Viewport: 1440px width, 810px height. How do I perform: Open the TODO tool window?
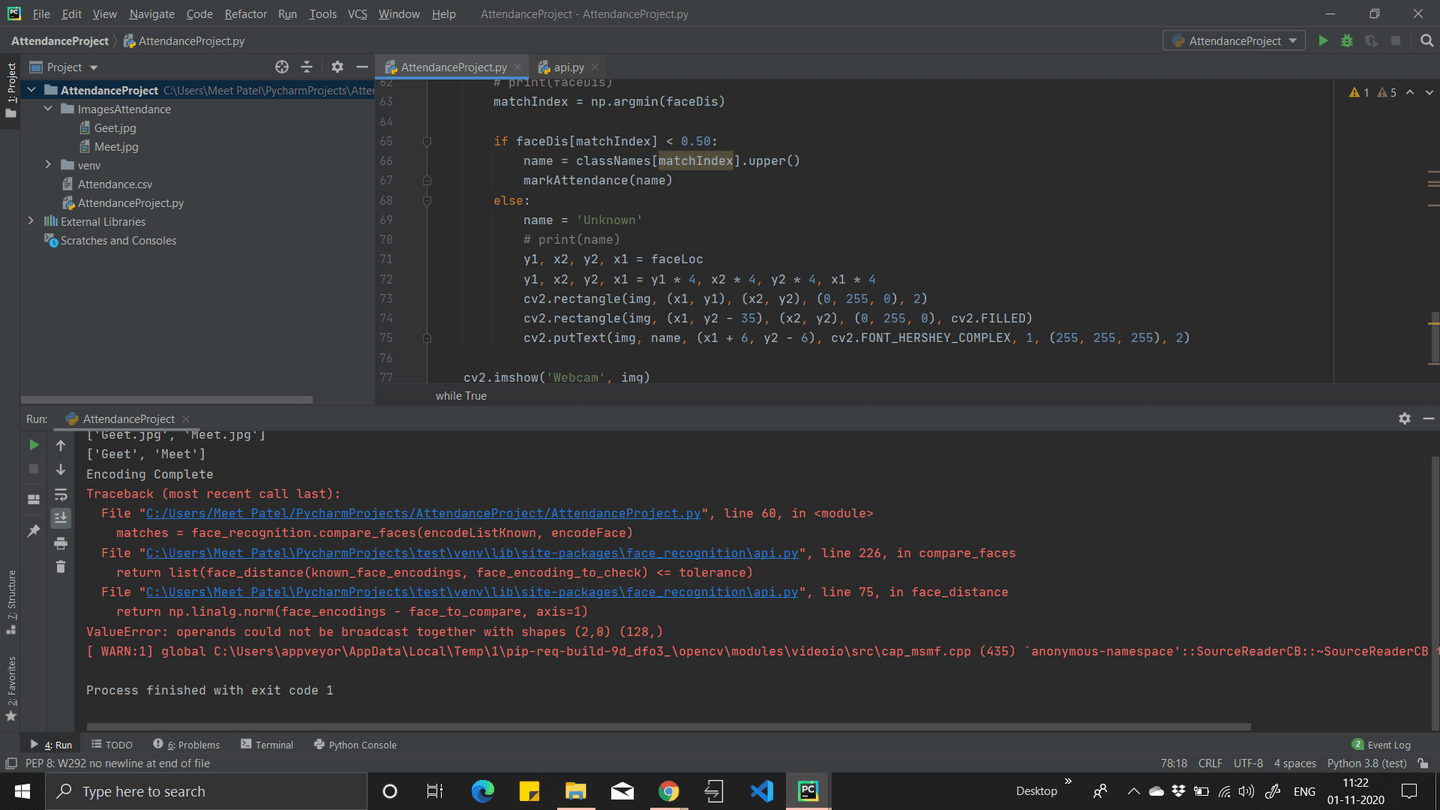coord(112,745)
